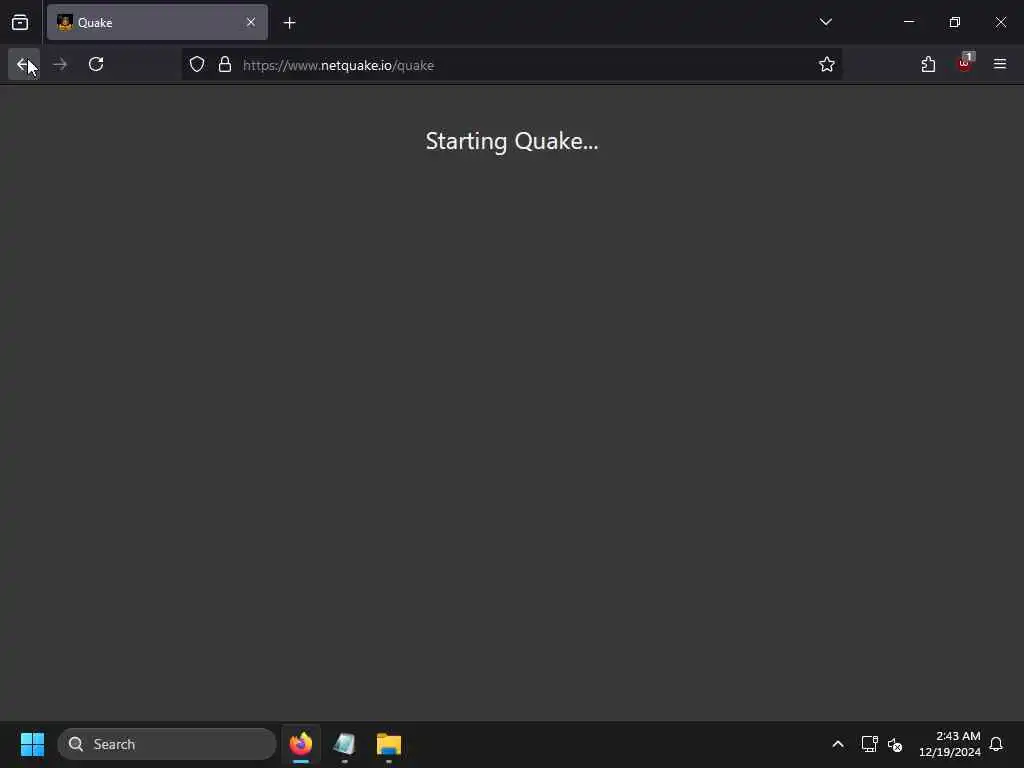This screenshot has height=768, width=1024.
Task: Restore down the Firefox window
Action: coord(955,22)
